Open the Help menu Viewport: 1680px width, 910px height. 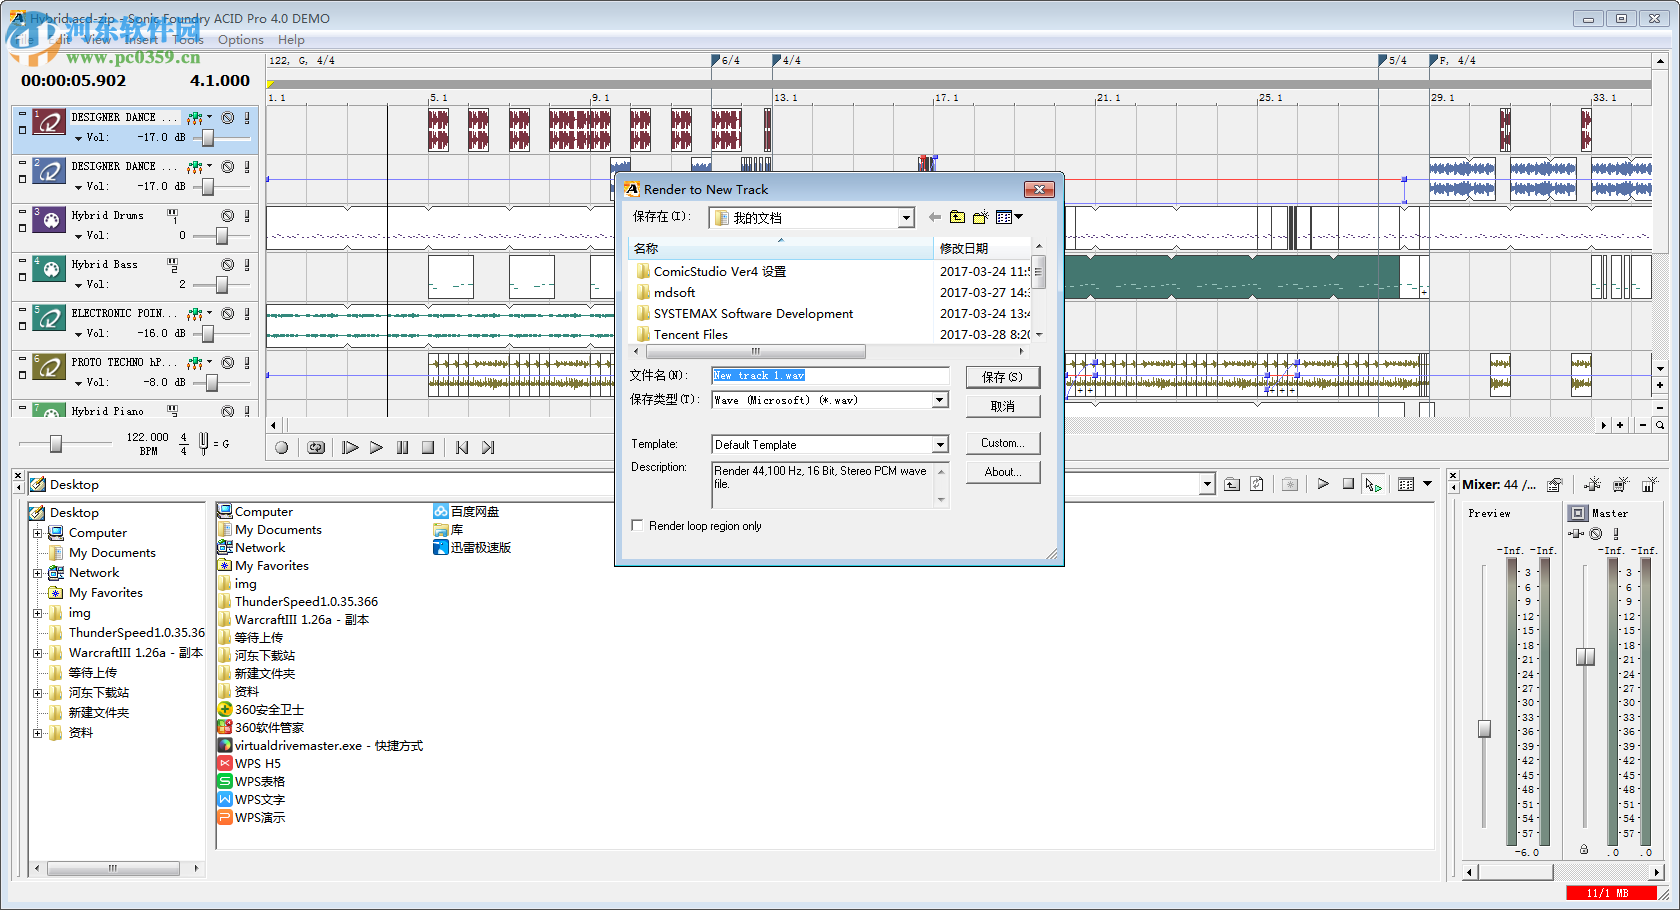[x=291, y=40]
